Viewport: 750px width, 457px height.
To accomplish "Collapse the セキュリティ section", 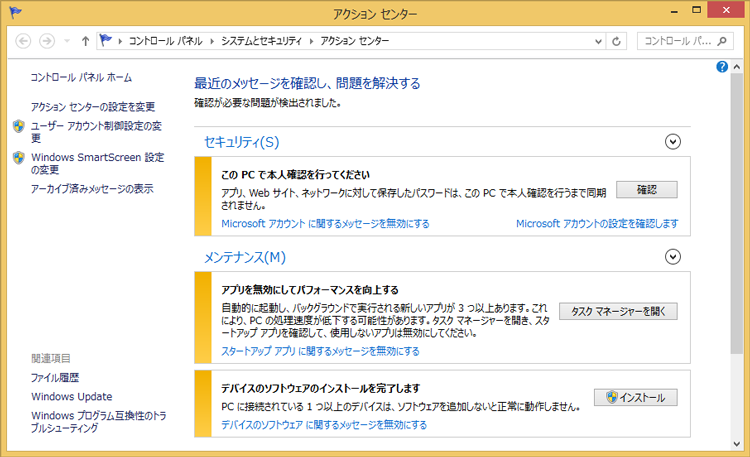I will tap(672, 142).
